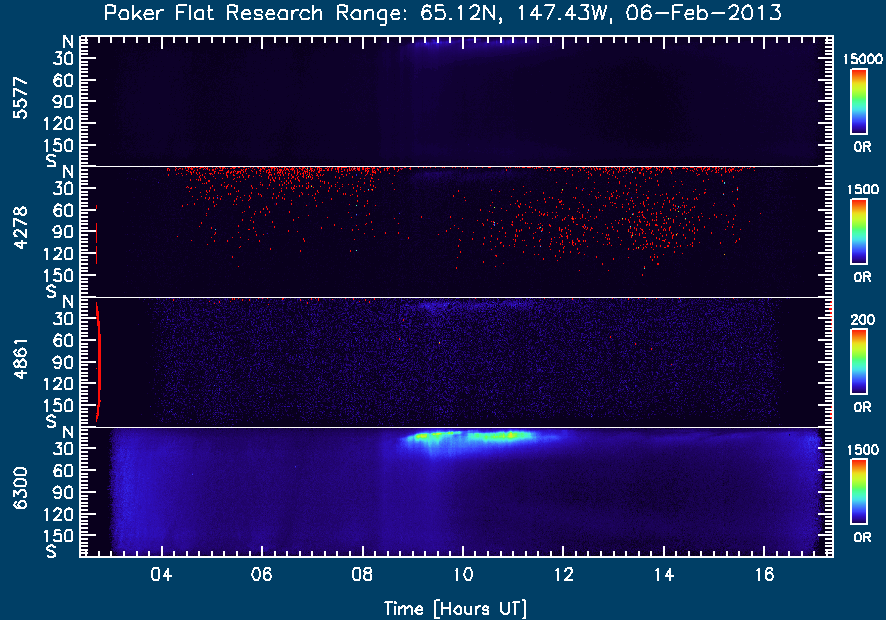The width and height of the screenshot is (886, 620).
Task: Click the N label of the 4278 panel
Action: (x=68, y=172)
